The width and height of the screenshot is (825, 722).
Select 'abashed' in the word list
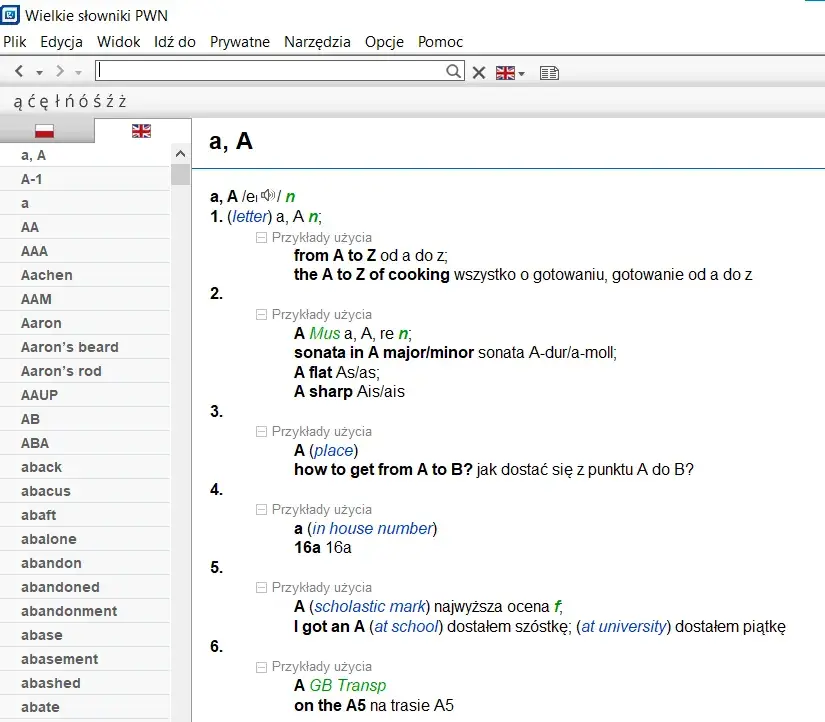85,683
